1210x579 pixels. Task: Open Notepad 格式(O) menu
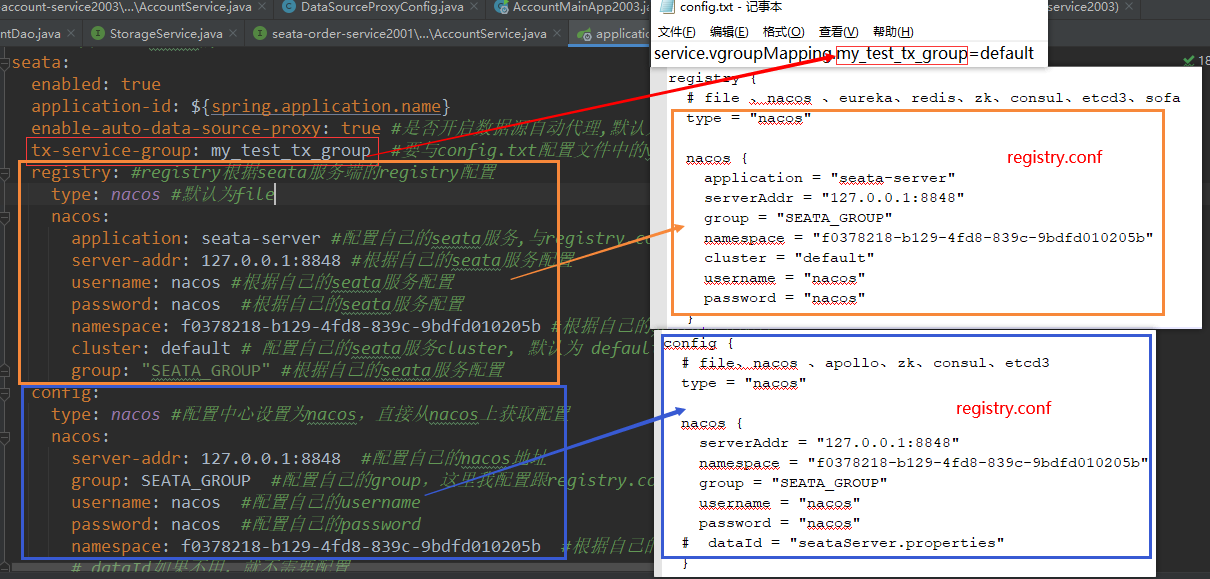pos(783,32)
